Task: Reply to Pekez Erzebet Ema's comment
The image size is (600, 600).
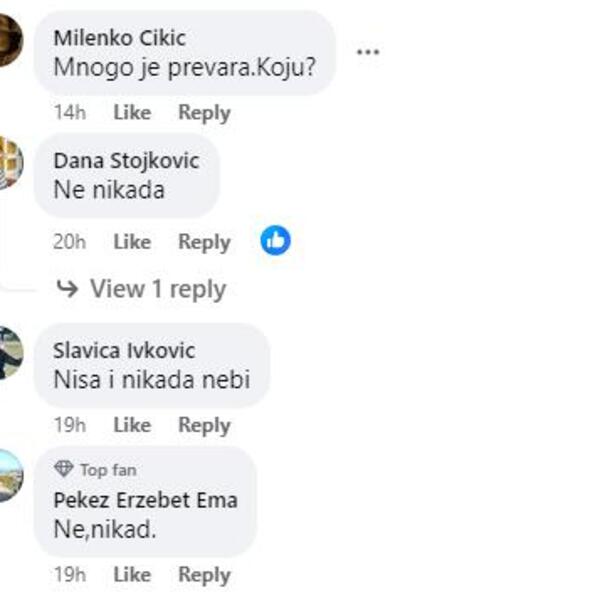Action: (x=204, y=575)
